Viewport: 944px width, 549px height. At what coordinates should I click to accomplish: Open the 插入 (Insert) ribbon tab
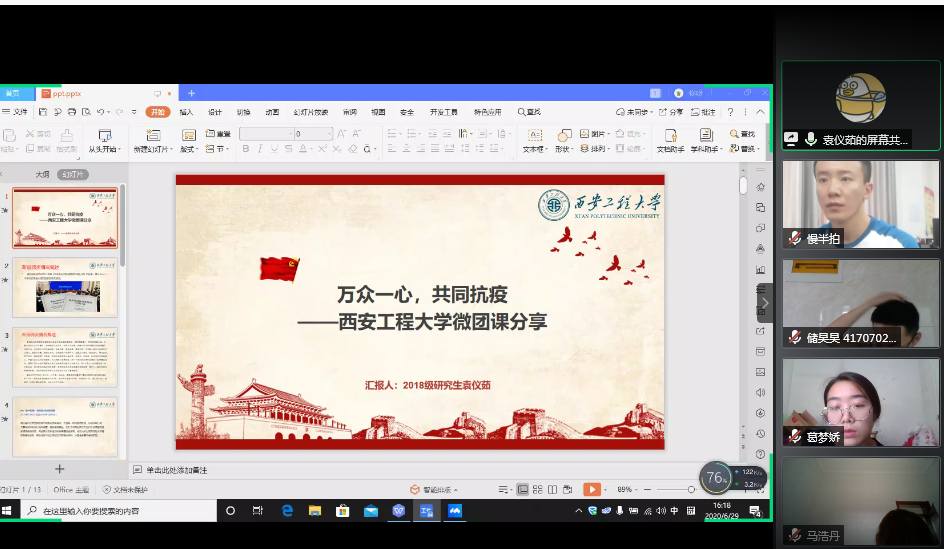[x=186, y=112]
